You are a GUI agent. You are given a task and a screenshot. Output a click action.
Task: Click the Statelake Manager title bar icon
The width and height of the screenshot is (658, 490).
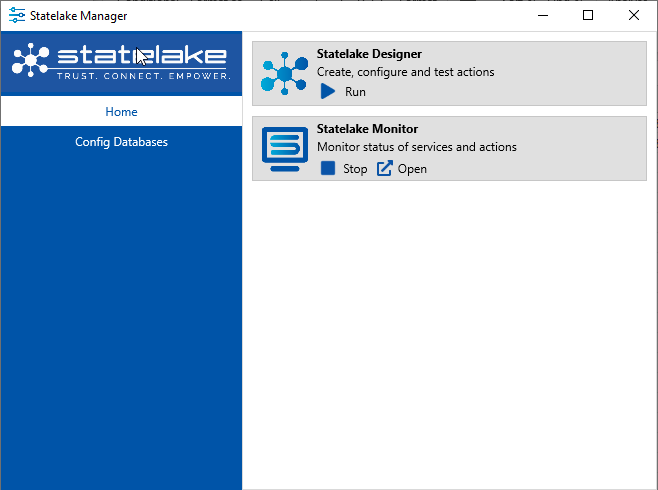[17, 16]
